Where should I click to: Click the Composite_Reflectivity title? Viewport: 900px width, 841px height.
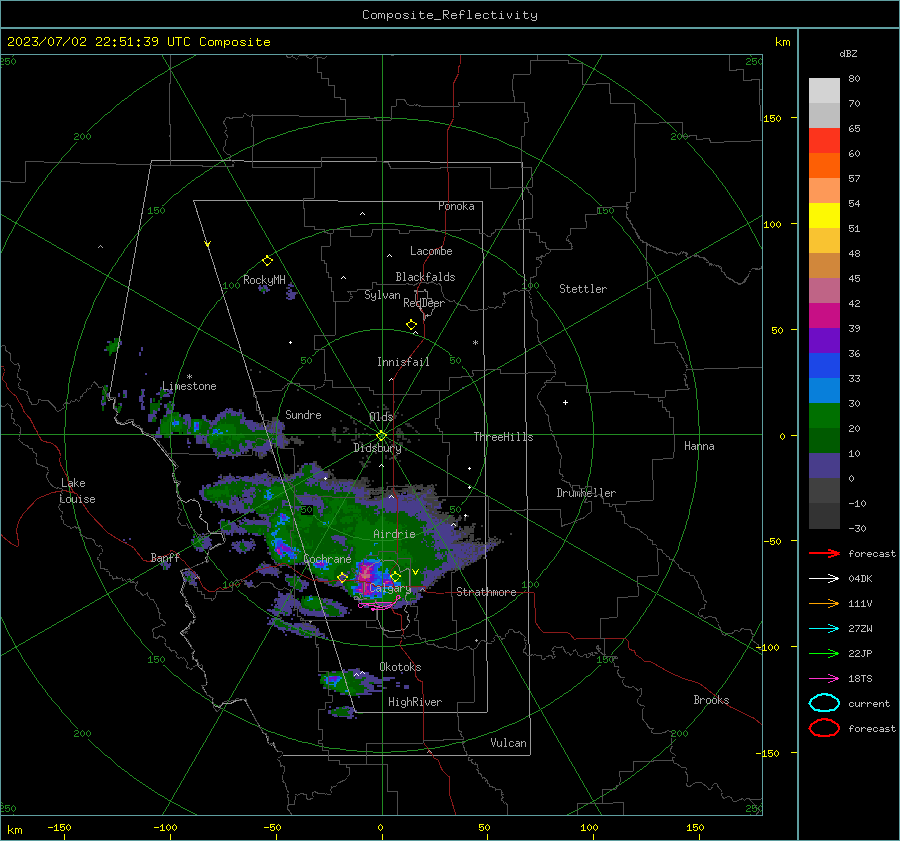click(x=449, y=15)
